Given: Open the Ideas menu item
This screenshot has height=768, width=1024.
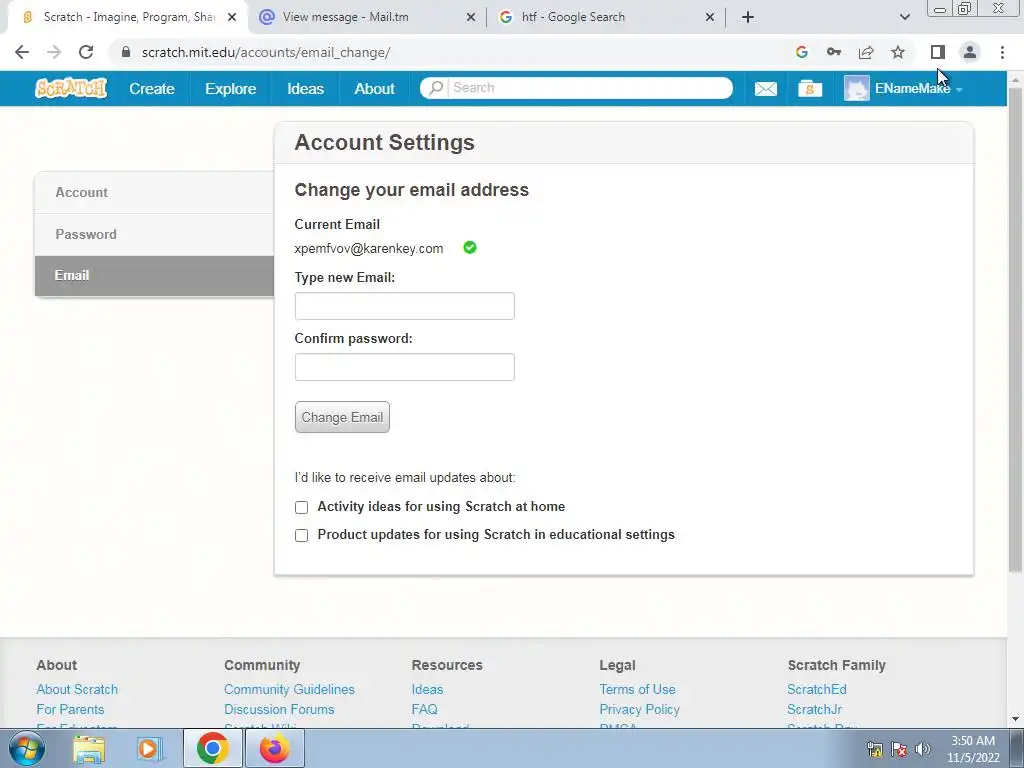Looking at the screenshot, I should coord(306,89).
